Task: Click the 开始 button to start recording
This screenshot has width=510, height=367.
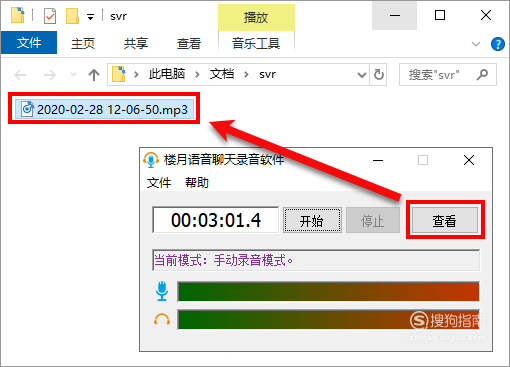Action: 312,220
